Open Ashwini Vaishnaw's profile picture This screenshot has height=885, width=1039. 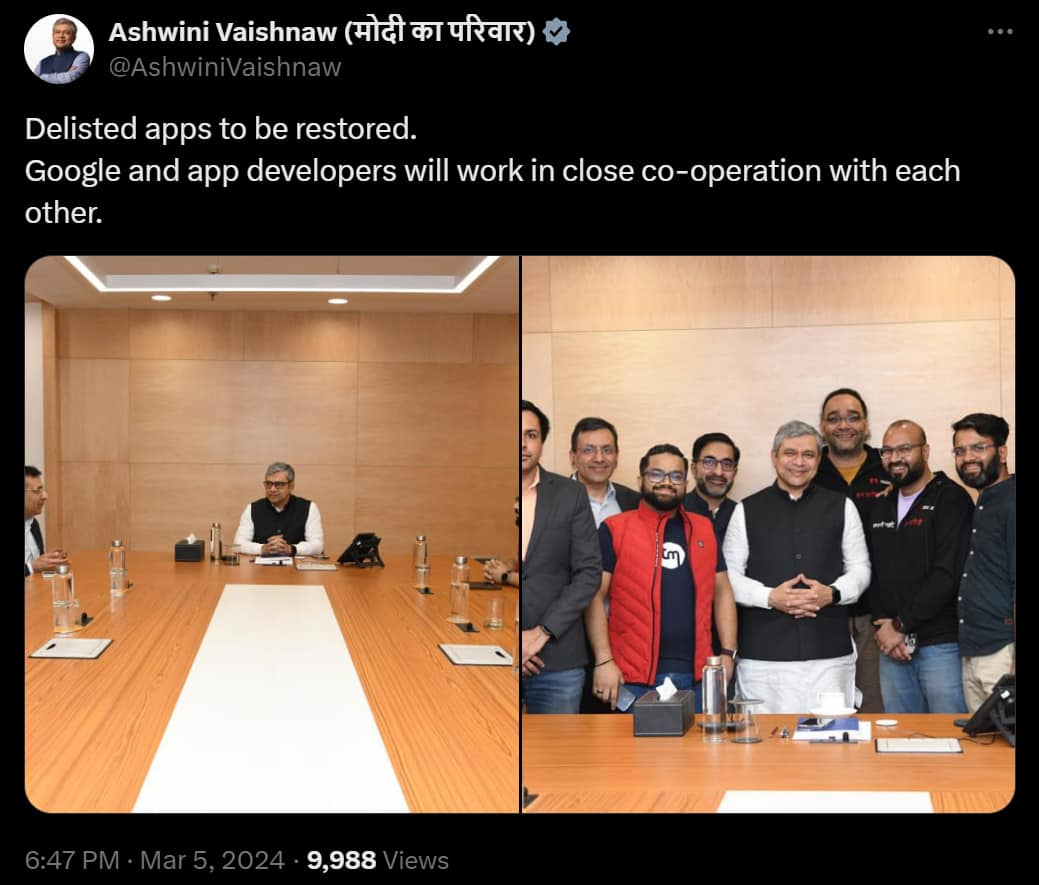(59, 49)
